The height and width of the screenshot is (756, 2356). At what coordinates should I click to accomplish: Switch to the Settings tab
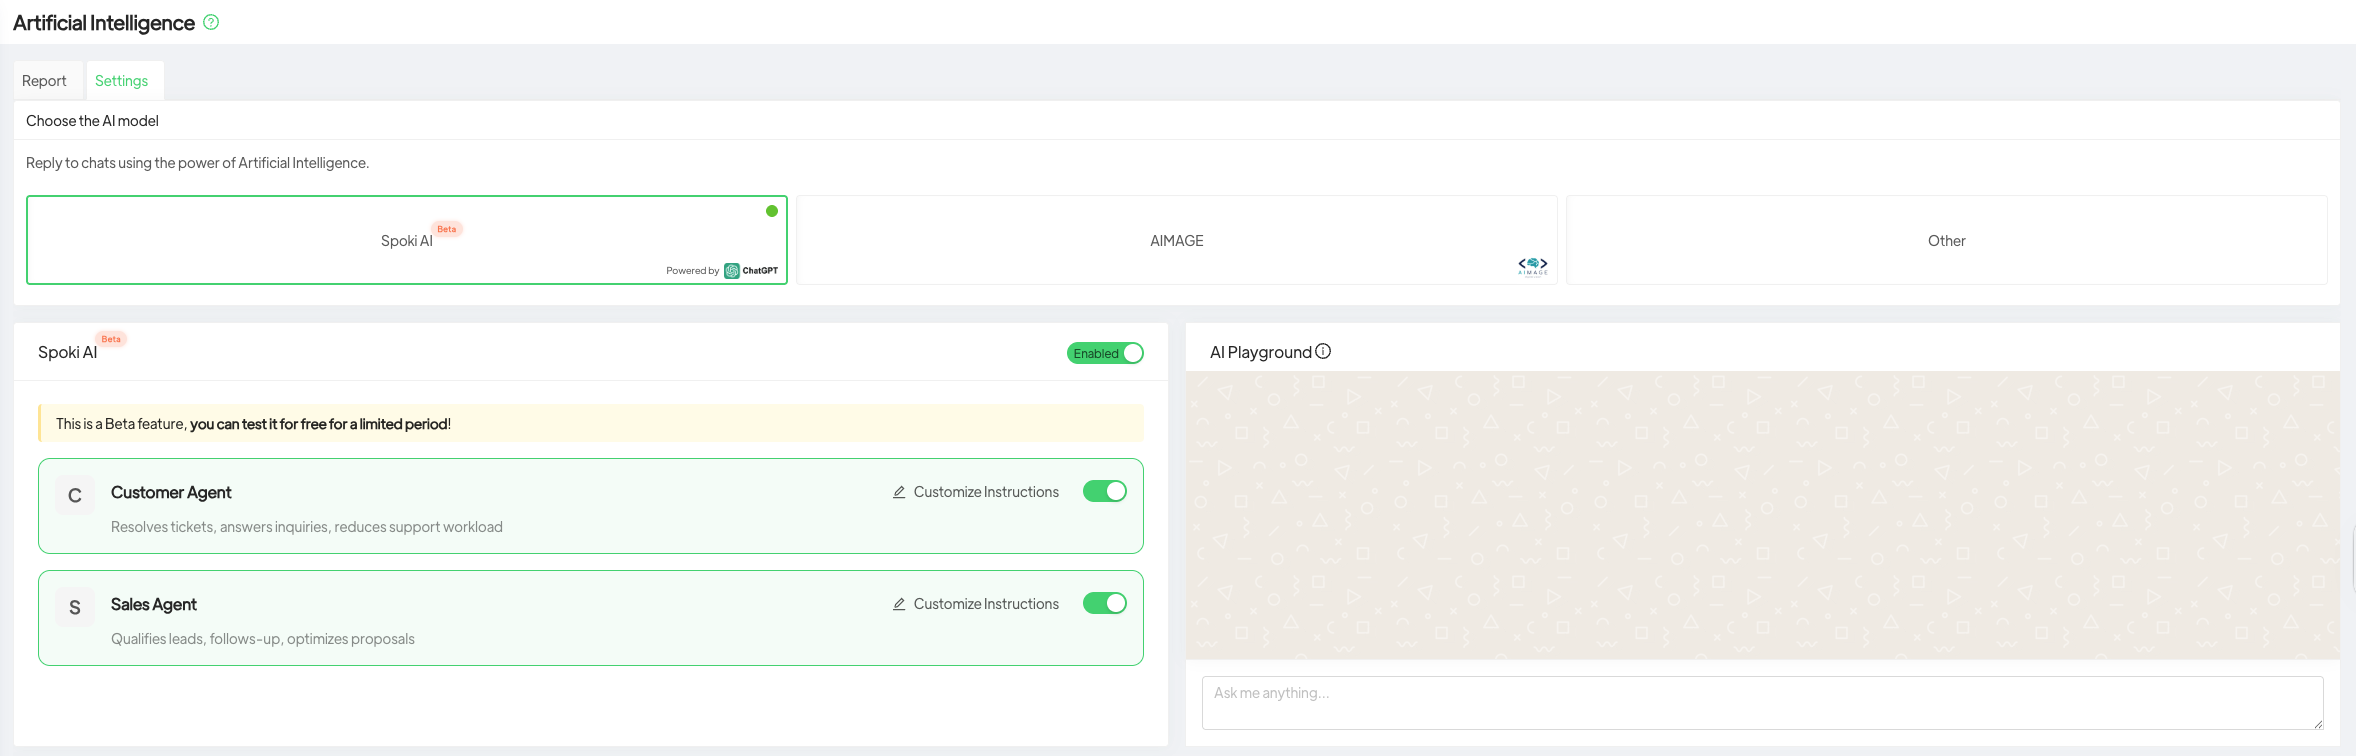[122, 81]
